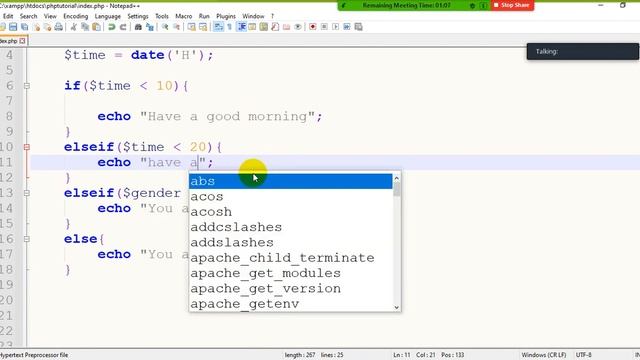Click the Paste clipboard icon
The width and height of the screenshot is (640, 360).
[x=96, y=27]
